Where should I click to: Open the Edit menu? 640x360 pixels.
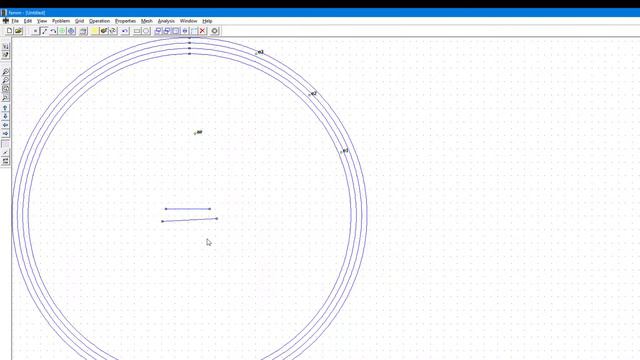pyautogui.click(x=28, y=21)
